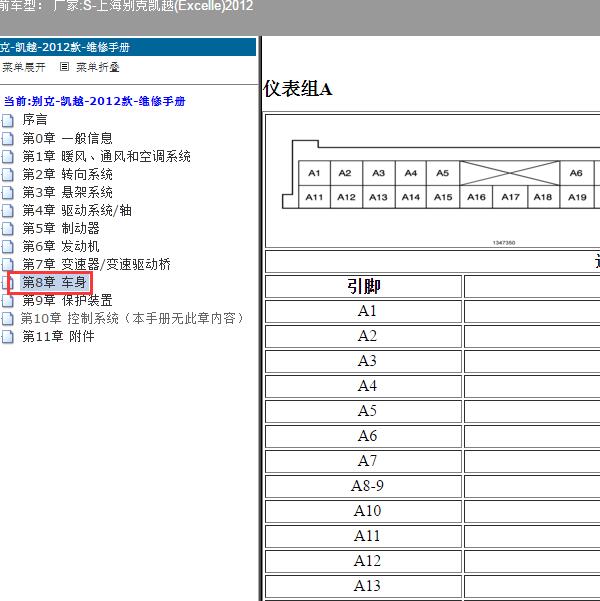Select the A3 table row cell
The image size is (600, 601).
(363, 361)
